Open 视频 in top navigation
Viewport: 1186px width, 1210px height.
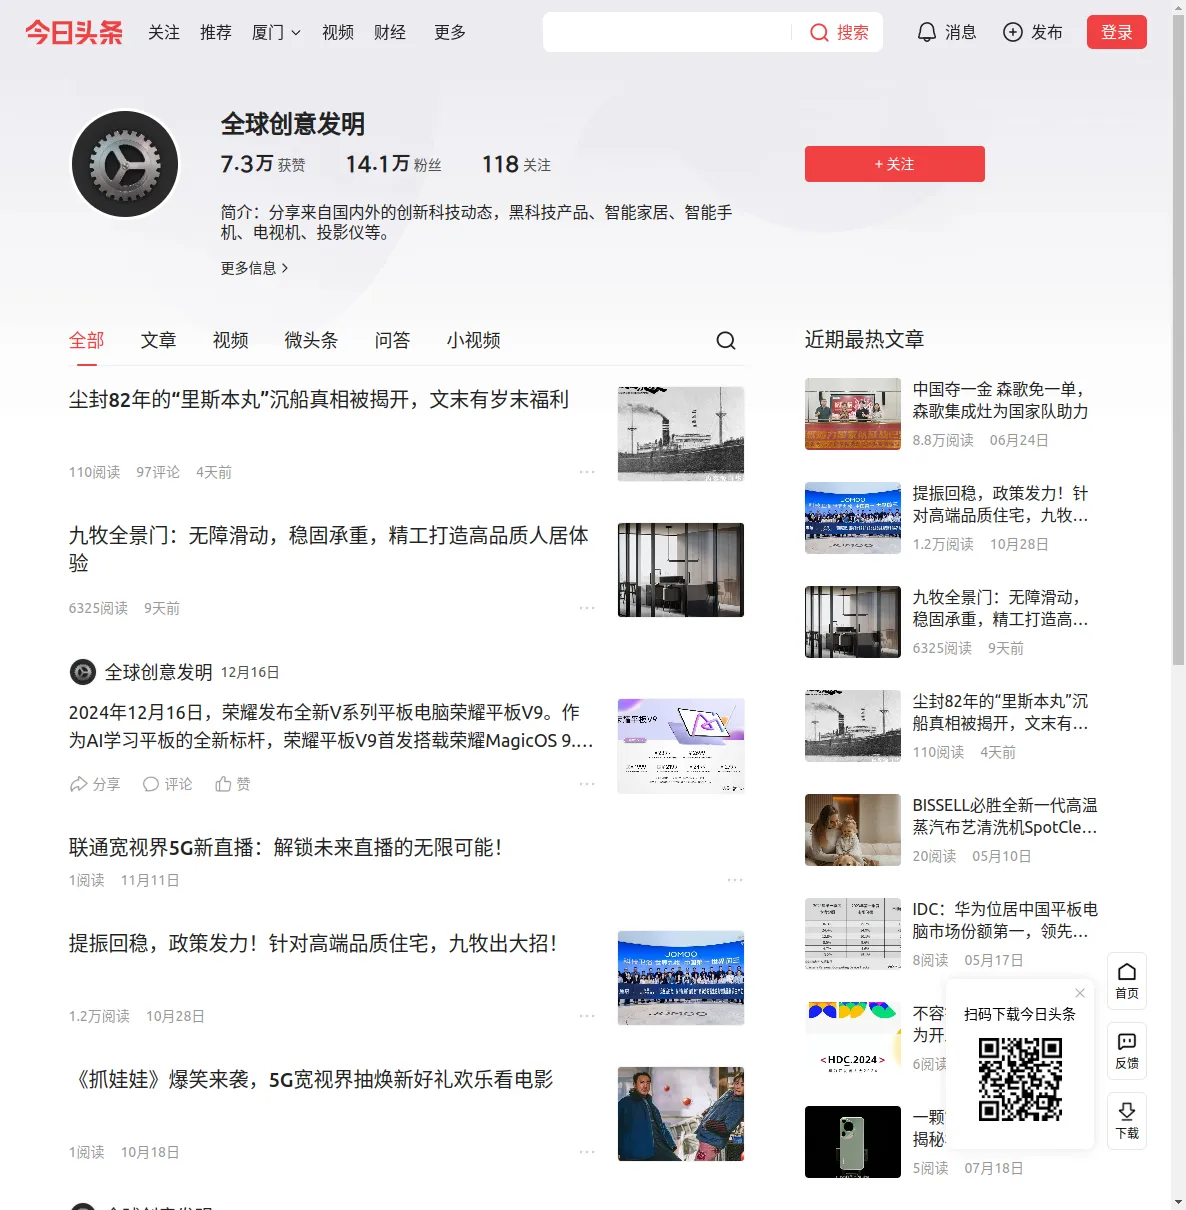[x=338, y=33]
